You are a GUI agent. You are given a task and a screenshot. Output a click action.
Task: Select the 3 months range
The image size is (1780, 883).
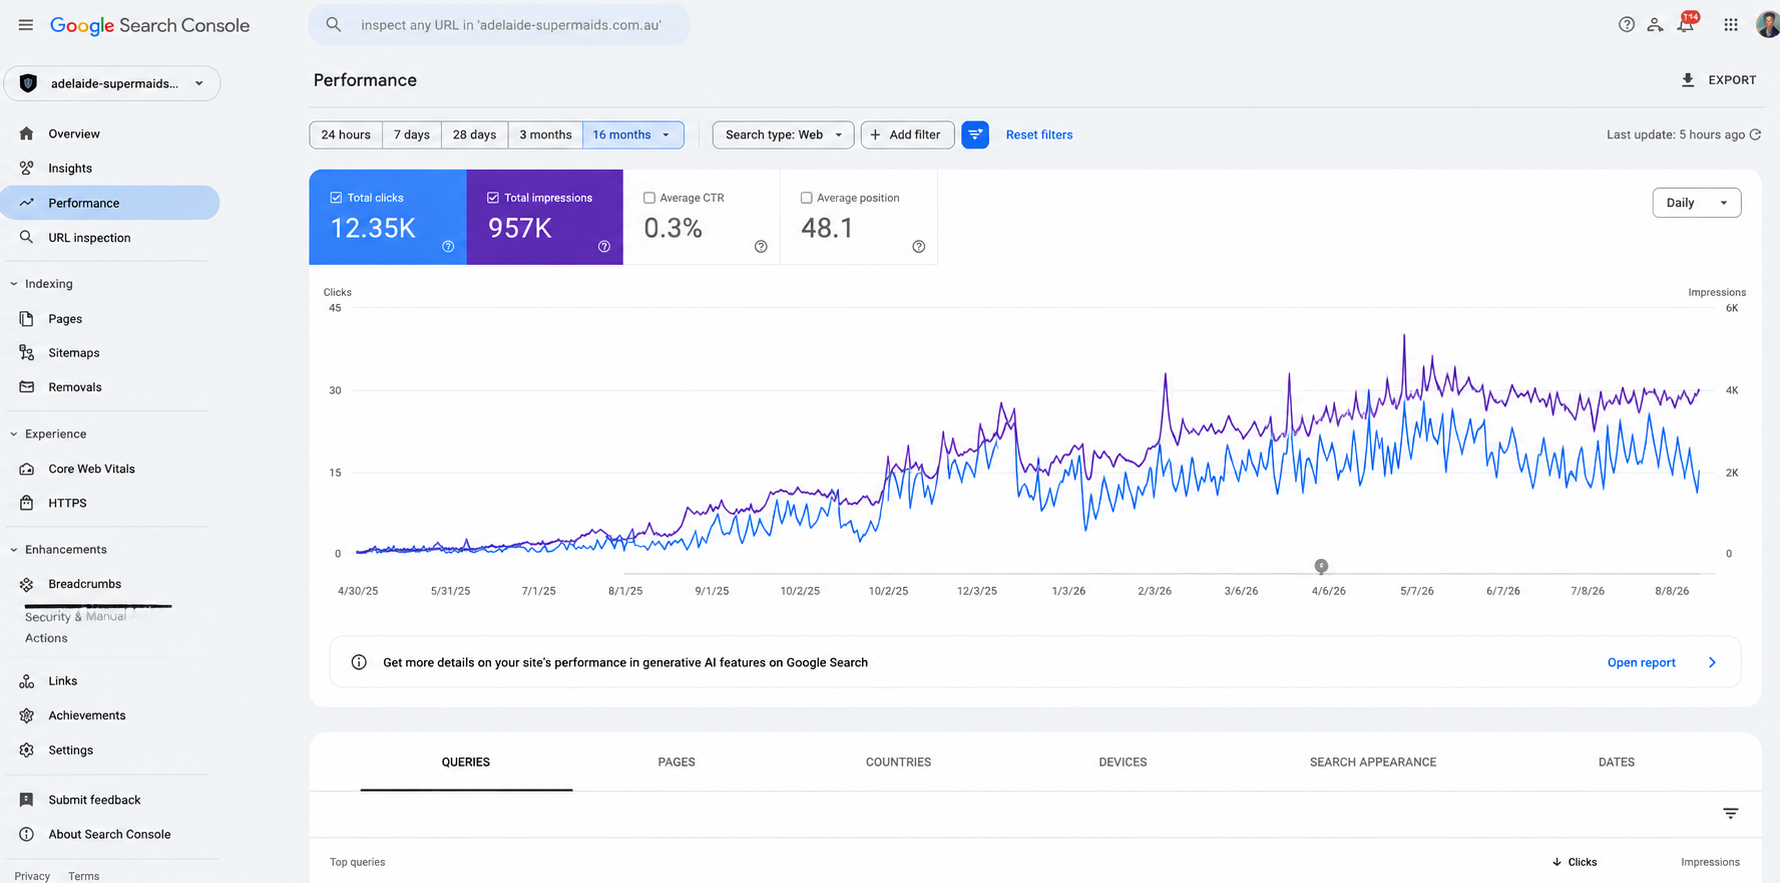[545, 135]
